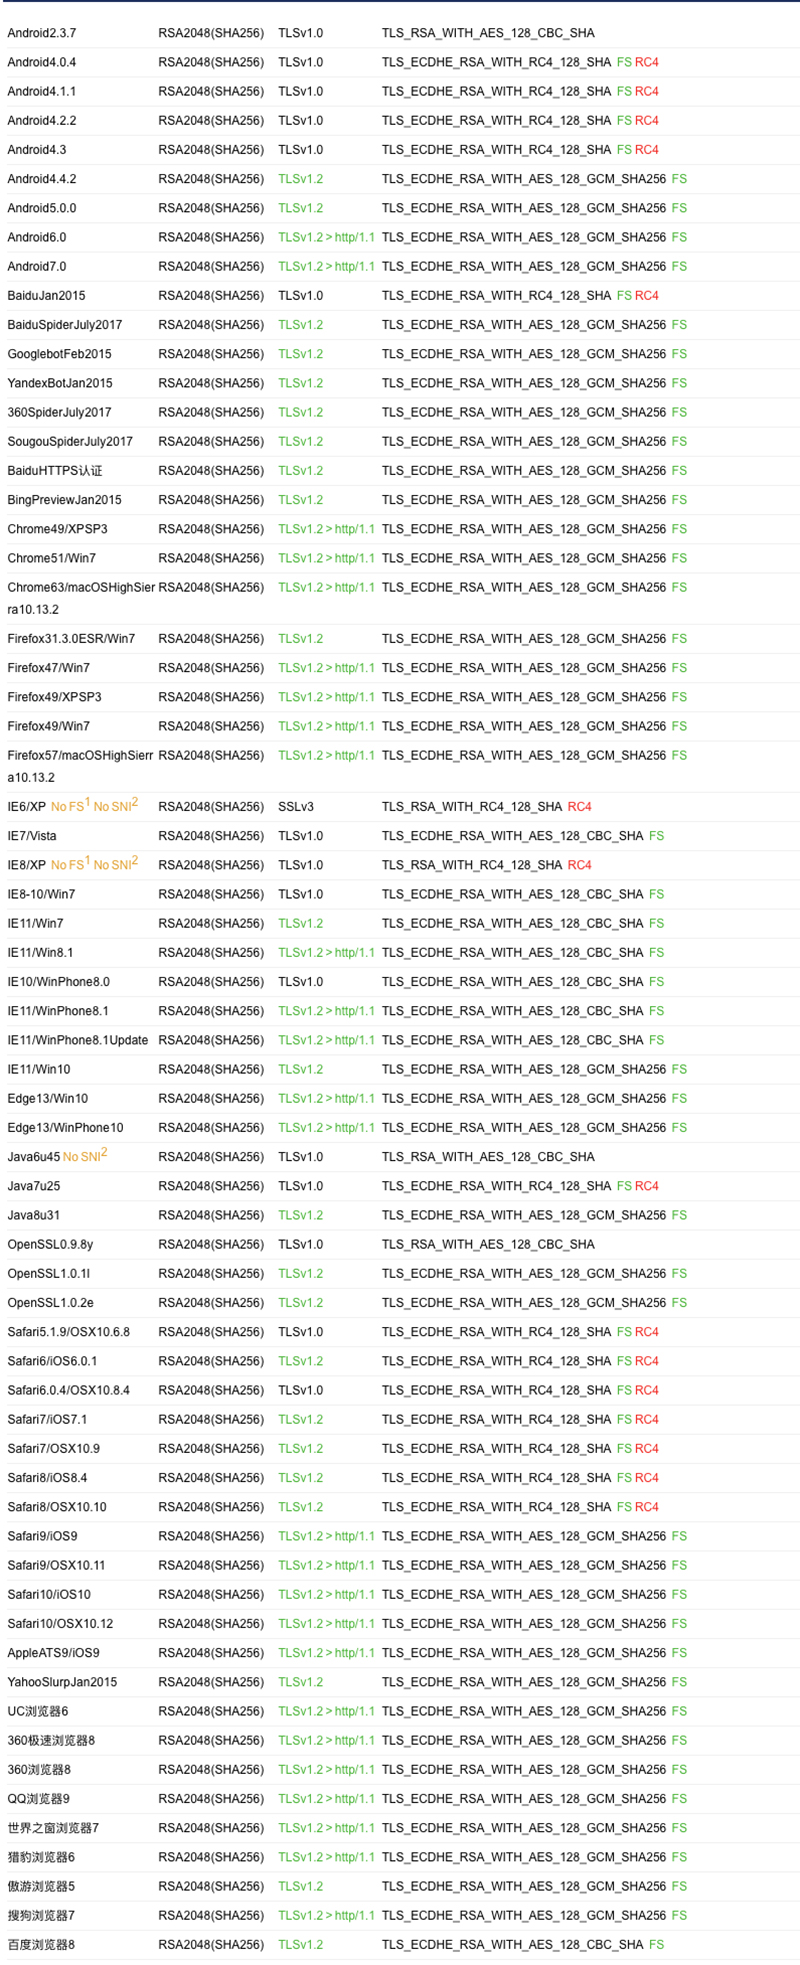Select the Firefox57/macOSHighSierra client entry
This screenshot has width=800, height=1965.
[x=80, y=766]
